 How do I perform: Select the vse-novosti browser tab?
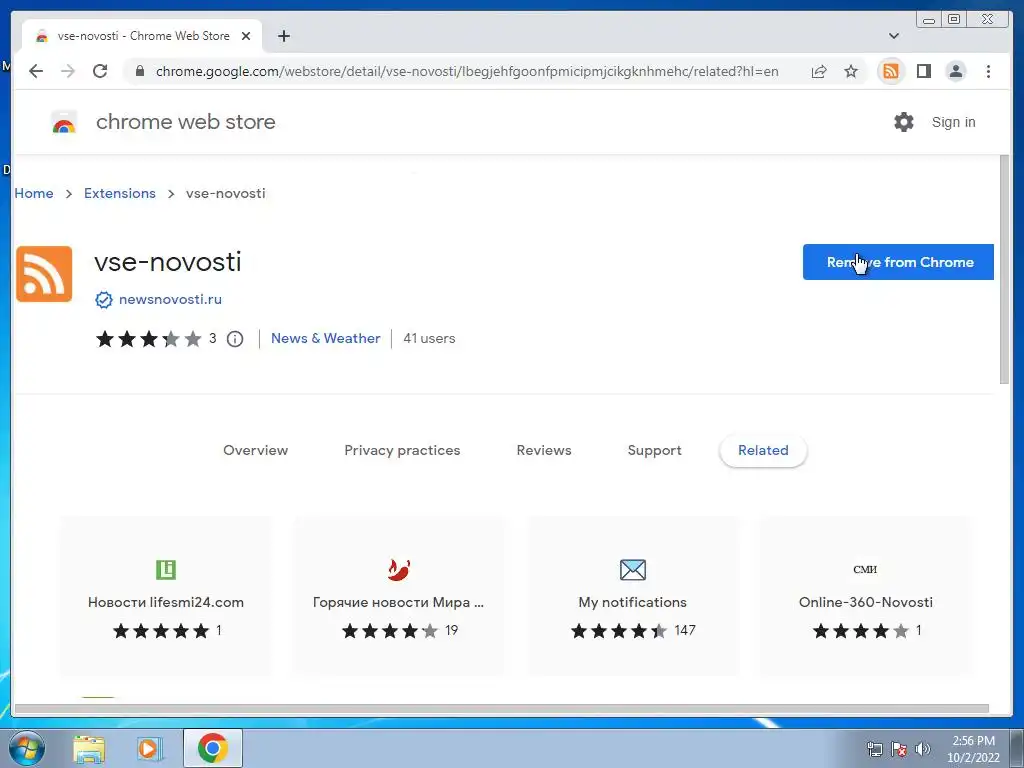[x=142, y=36]
